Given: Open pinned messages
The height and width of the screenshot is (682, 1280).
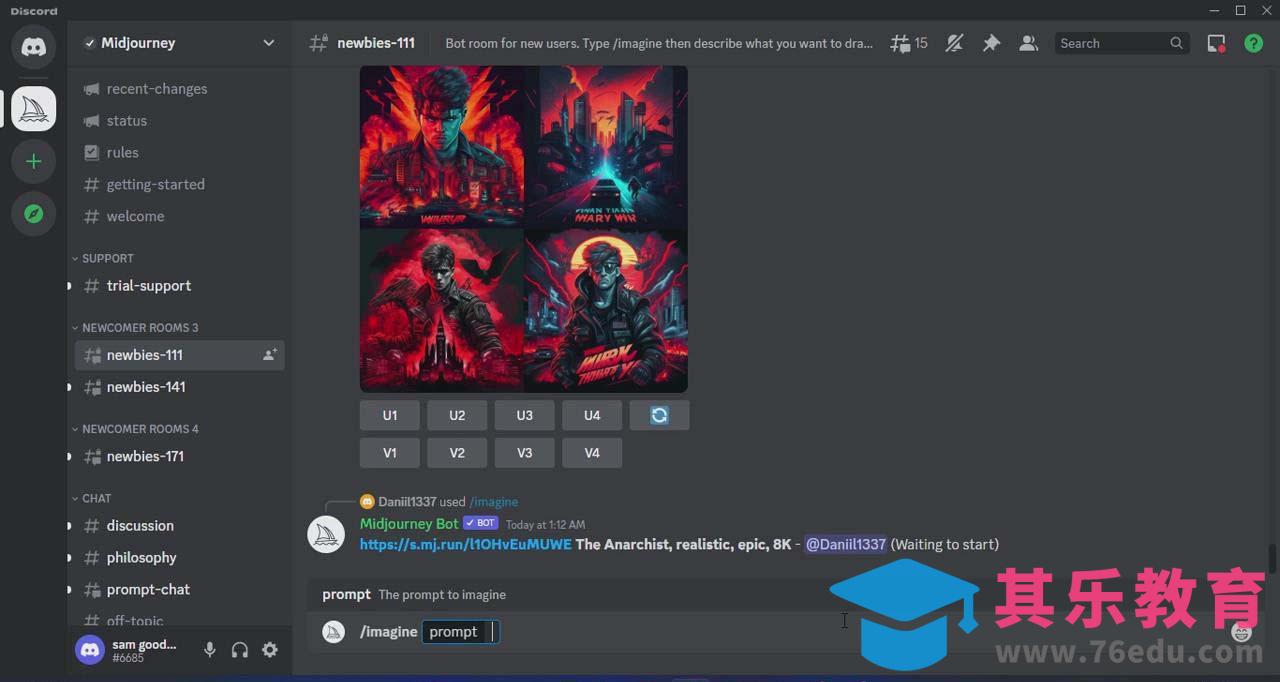Looking at the screenshot, I should click(x=991, y=43).
